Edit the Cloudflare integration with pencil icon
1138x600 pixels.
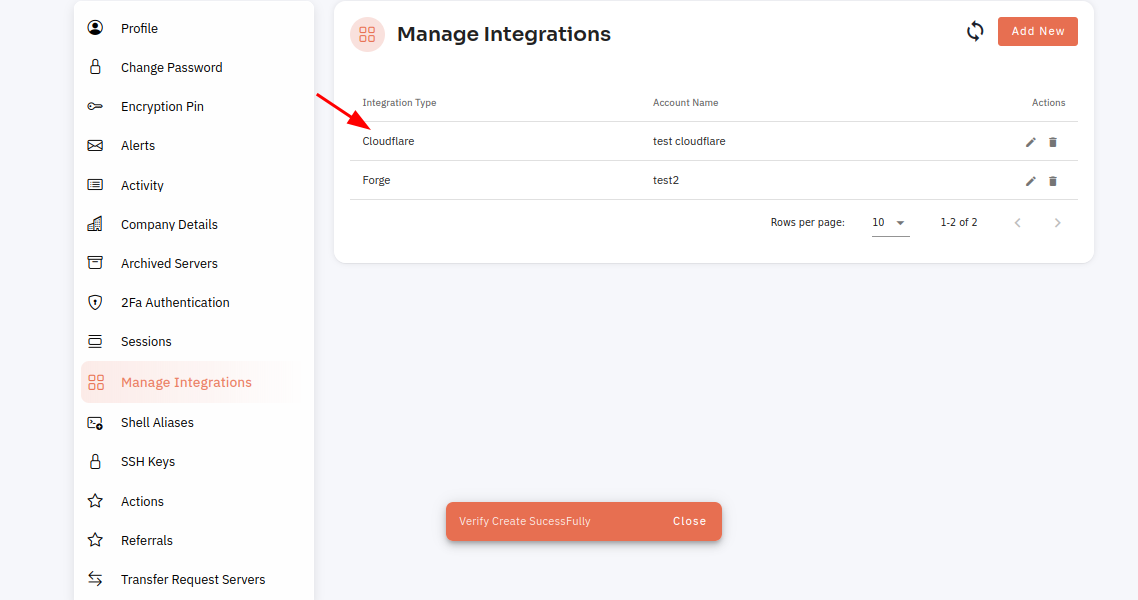click(x=1031, y=142)
